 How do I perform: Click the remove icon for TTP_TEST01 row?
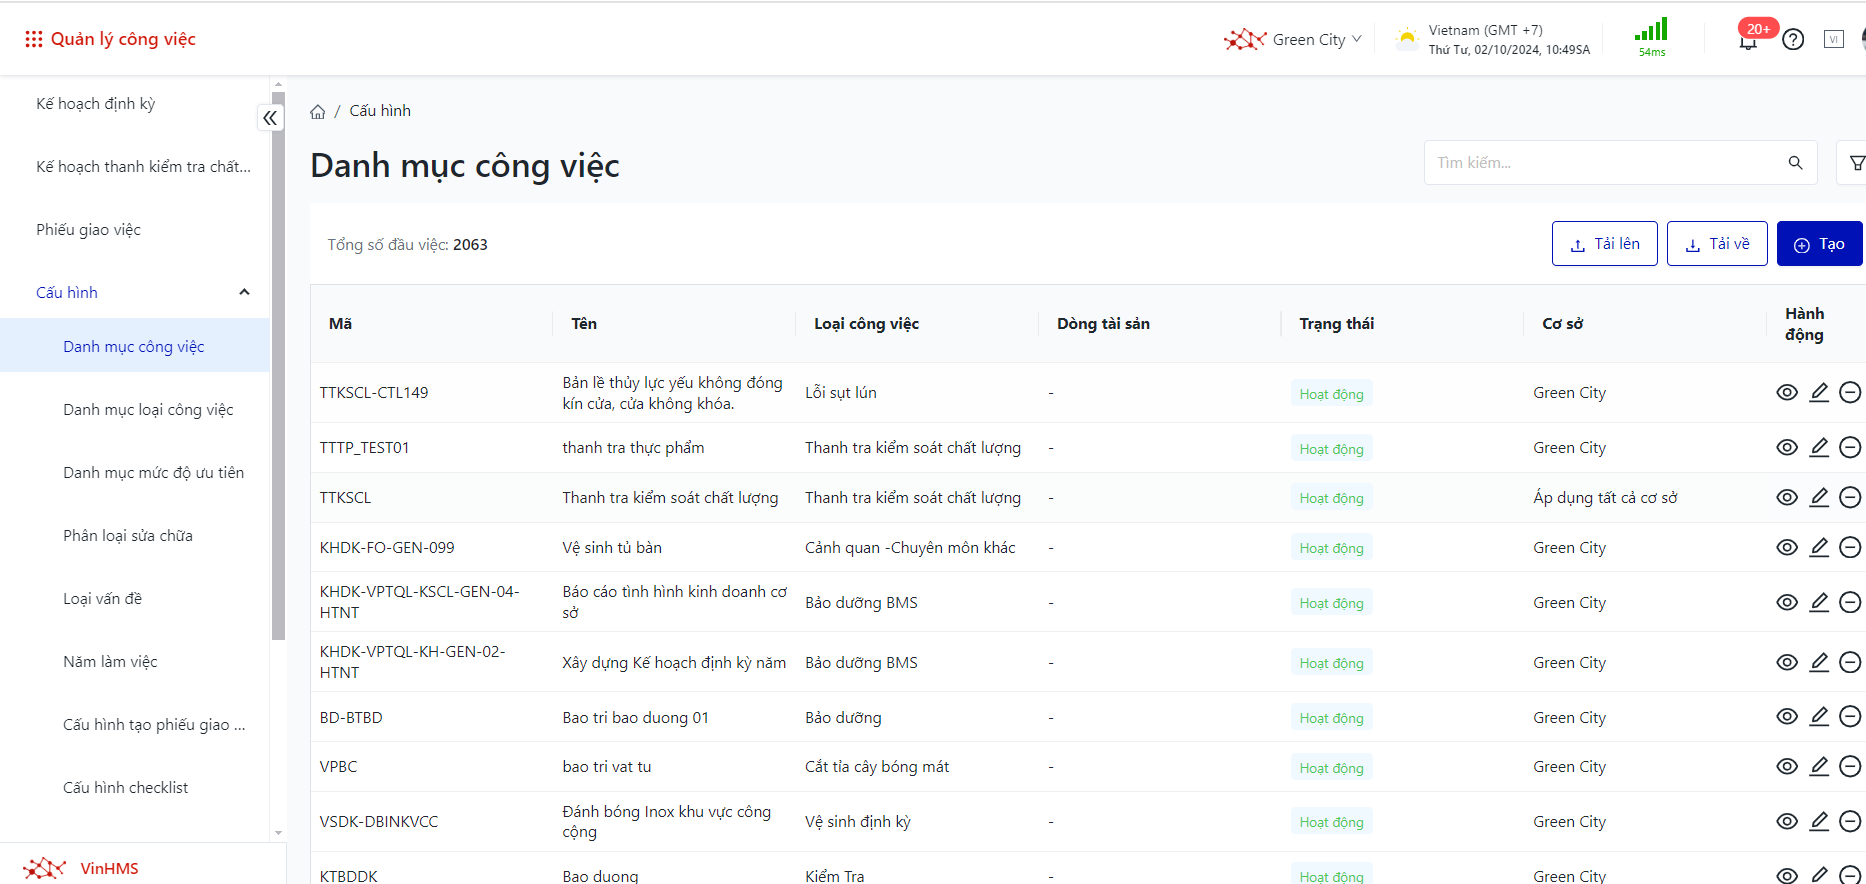pos(1850,447)
